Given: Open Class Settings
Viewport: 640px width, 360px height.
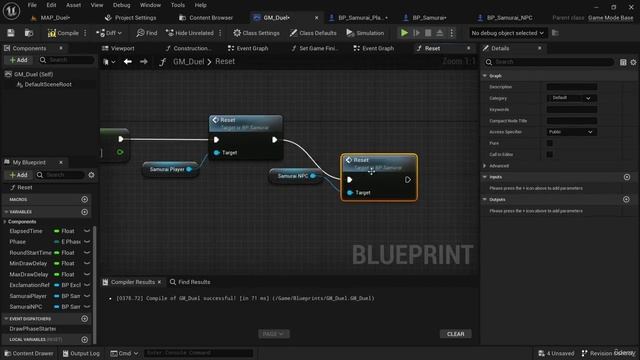Looking at the screenshot, I should pos(256,33).
